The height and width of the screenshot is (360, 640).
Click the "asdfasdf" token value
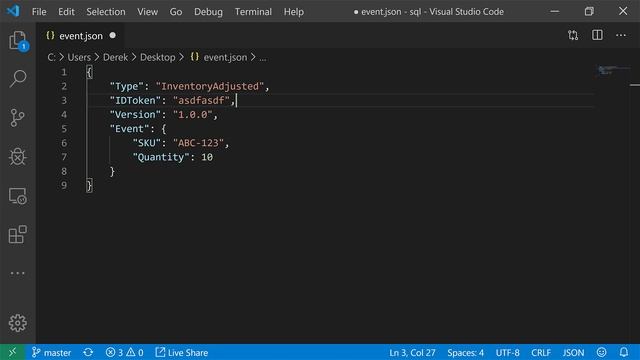[201, 100]
